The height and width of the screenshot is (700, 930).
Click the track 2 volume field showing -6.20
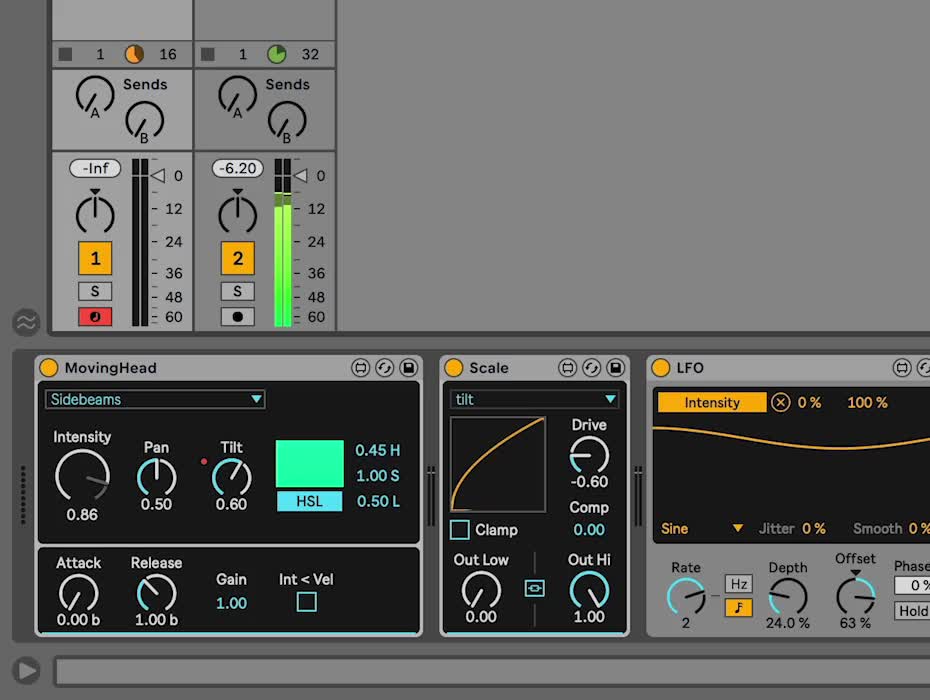click(x=238, y=168)
